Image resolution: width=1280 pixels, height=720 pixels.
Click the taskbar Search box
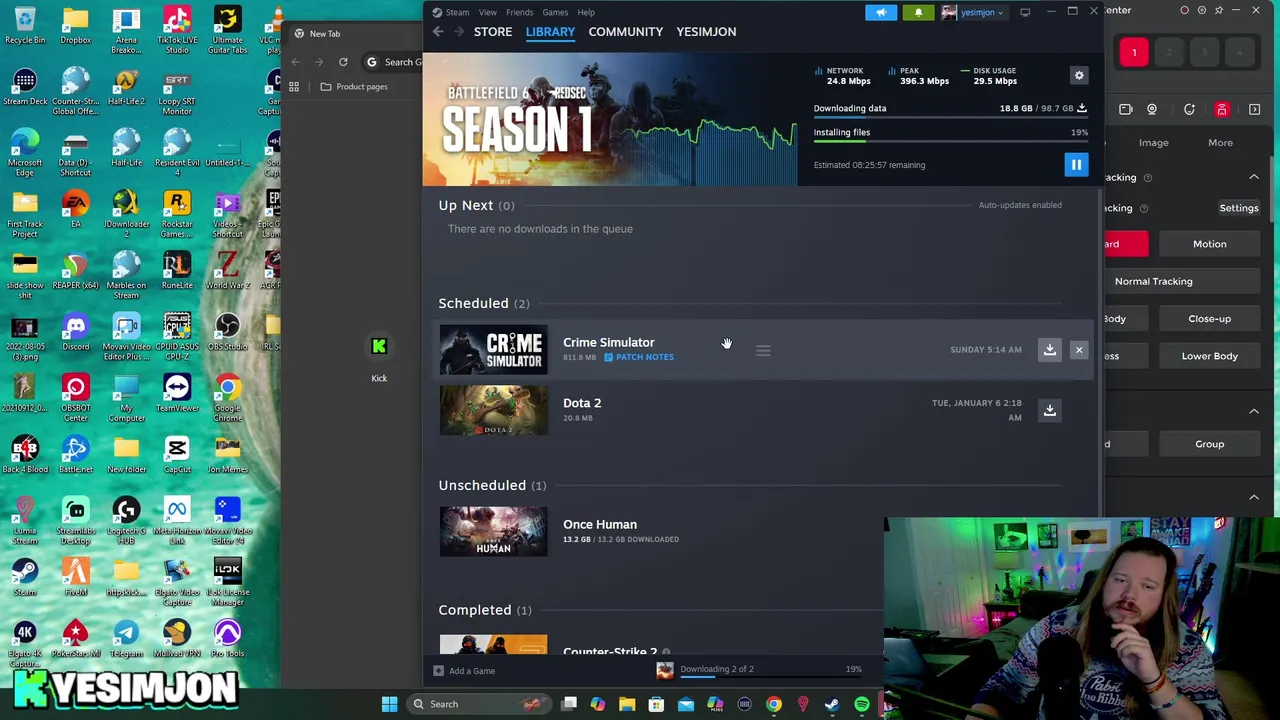click(478, 704)
